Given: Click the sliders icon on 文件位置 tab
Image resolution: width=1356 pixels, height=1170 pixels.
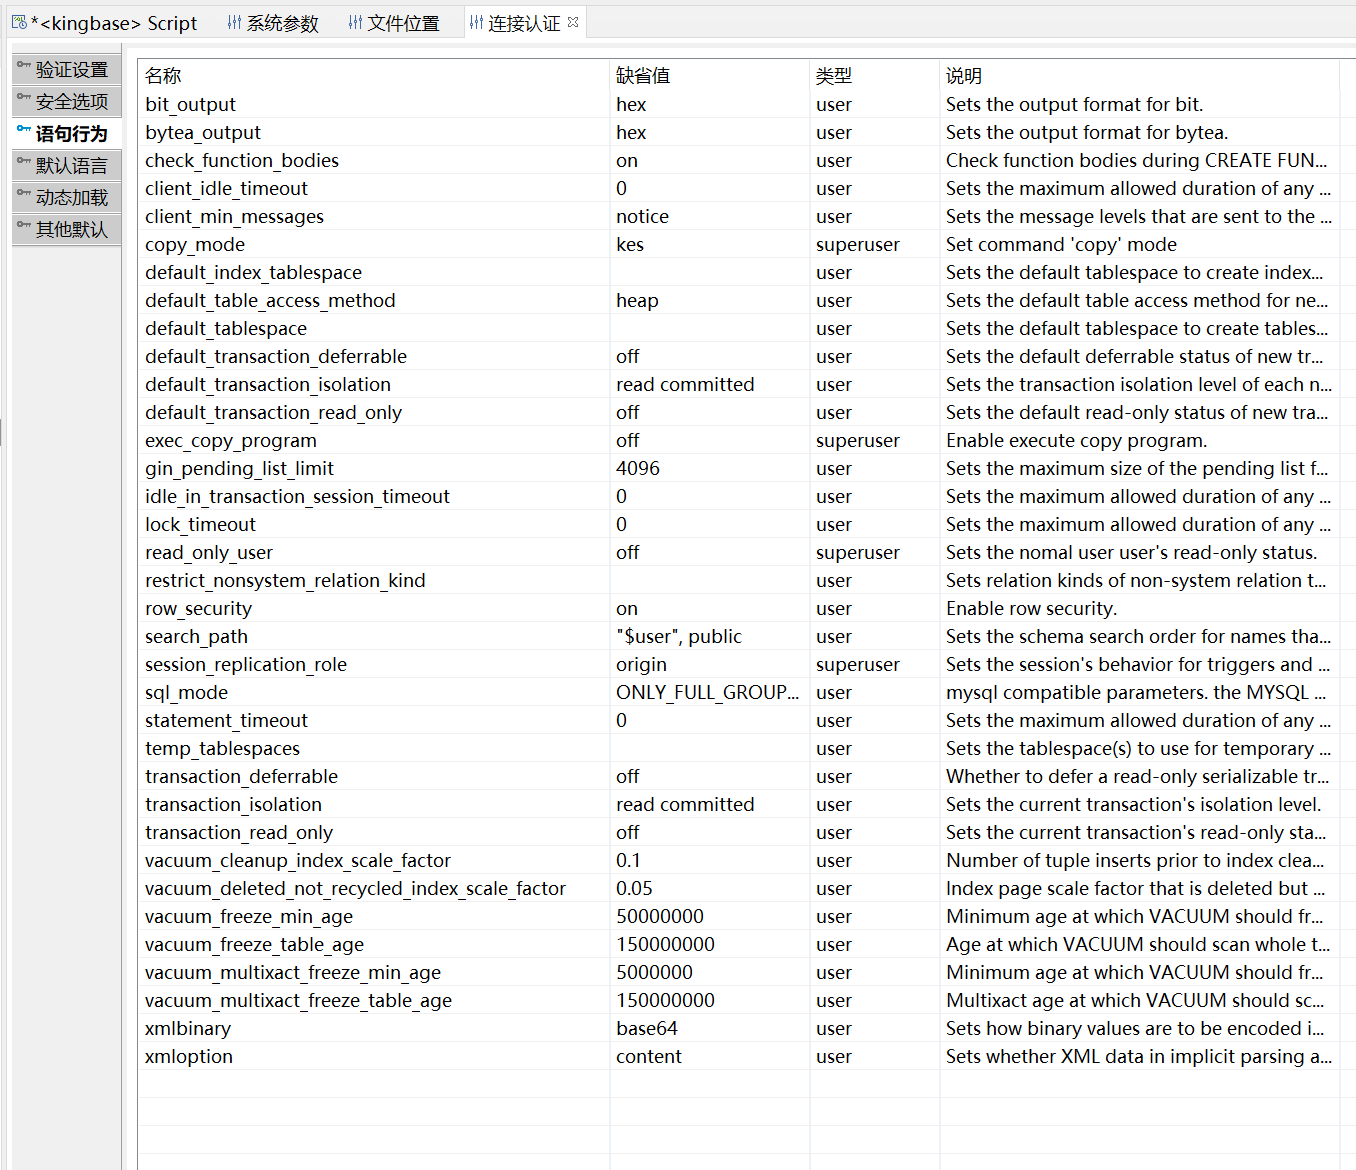Looking at the screenshot, I should pos(355,22).
